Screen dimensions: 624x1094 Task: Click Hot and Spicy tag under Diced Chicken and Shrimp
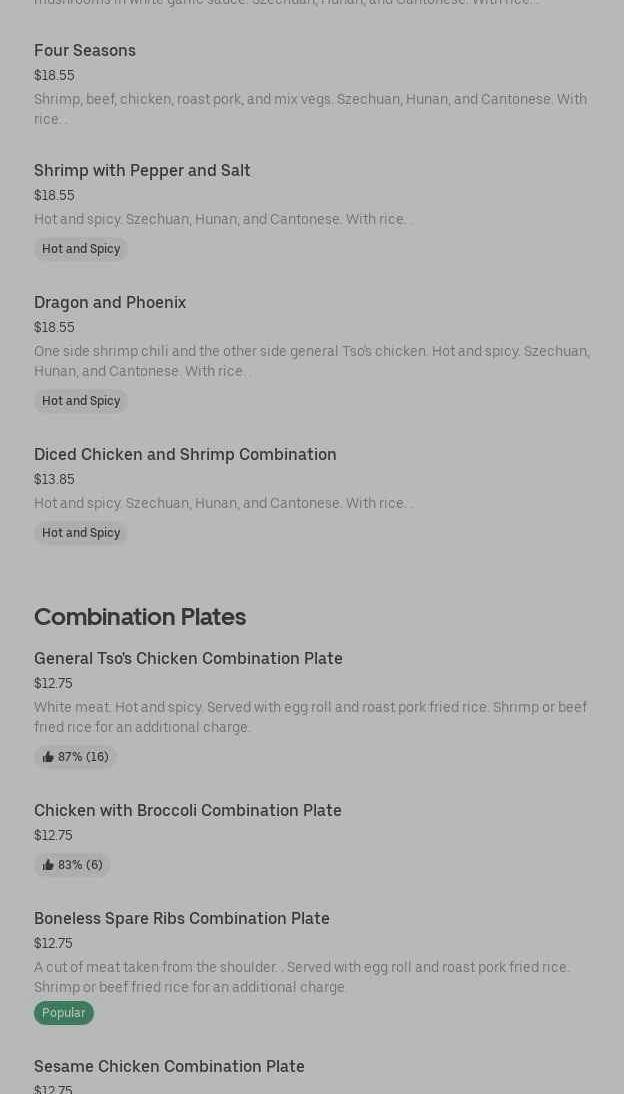[81, 533]
